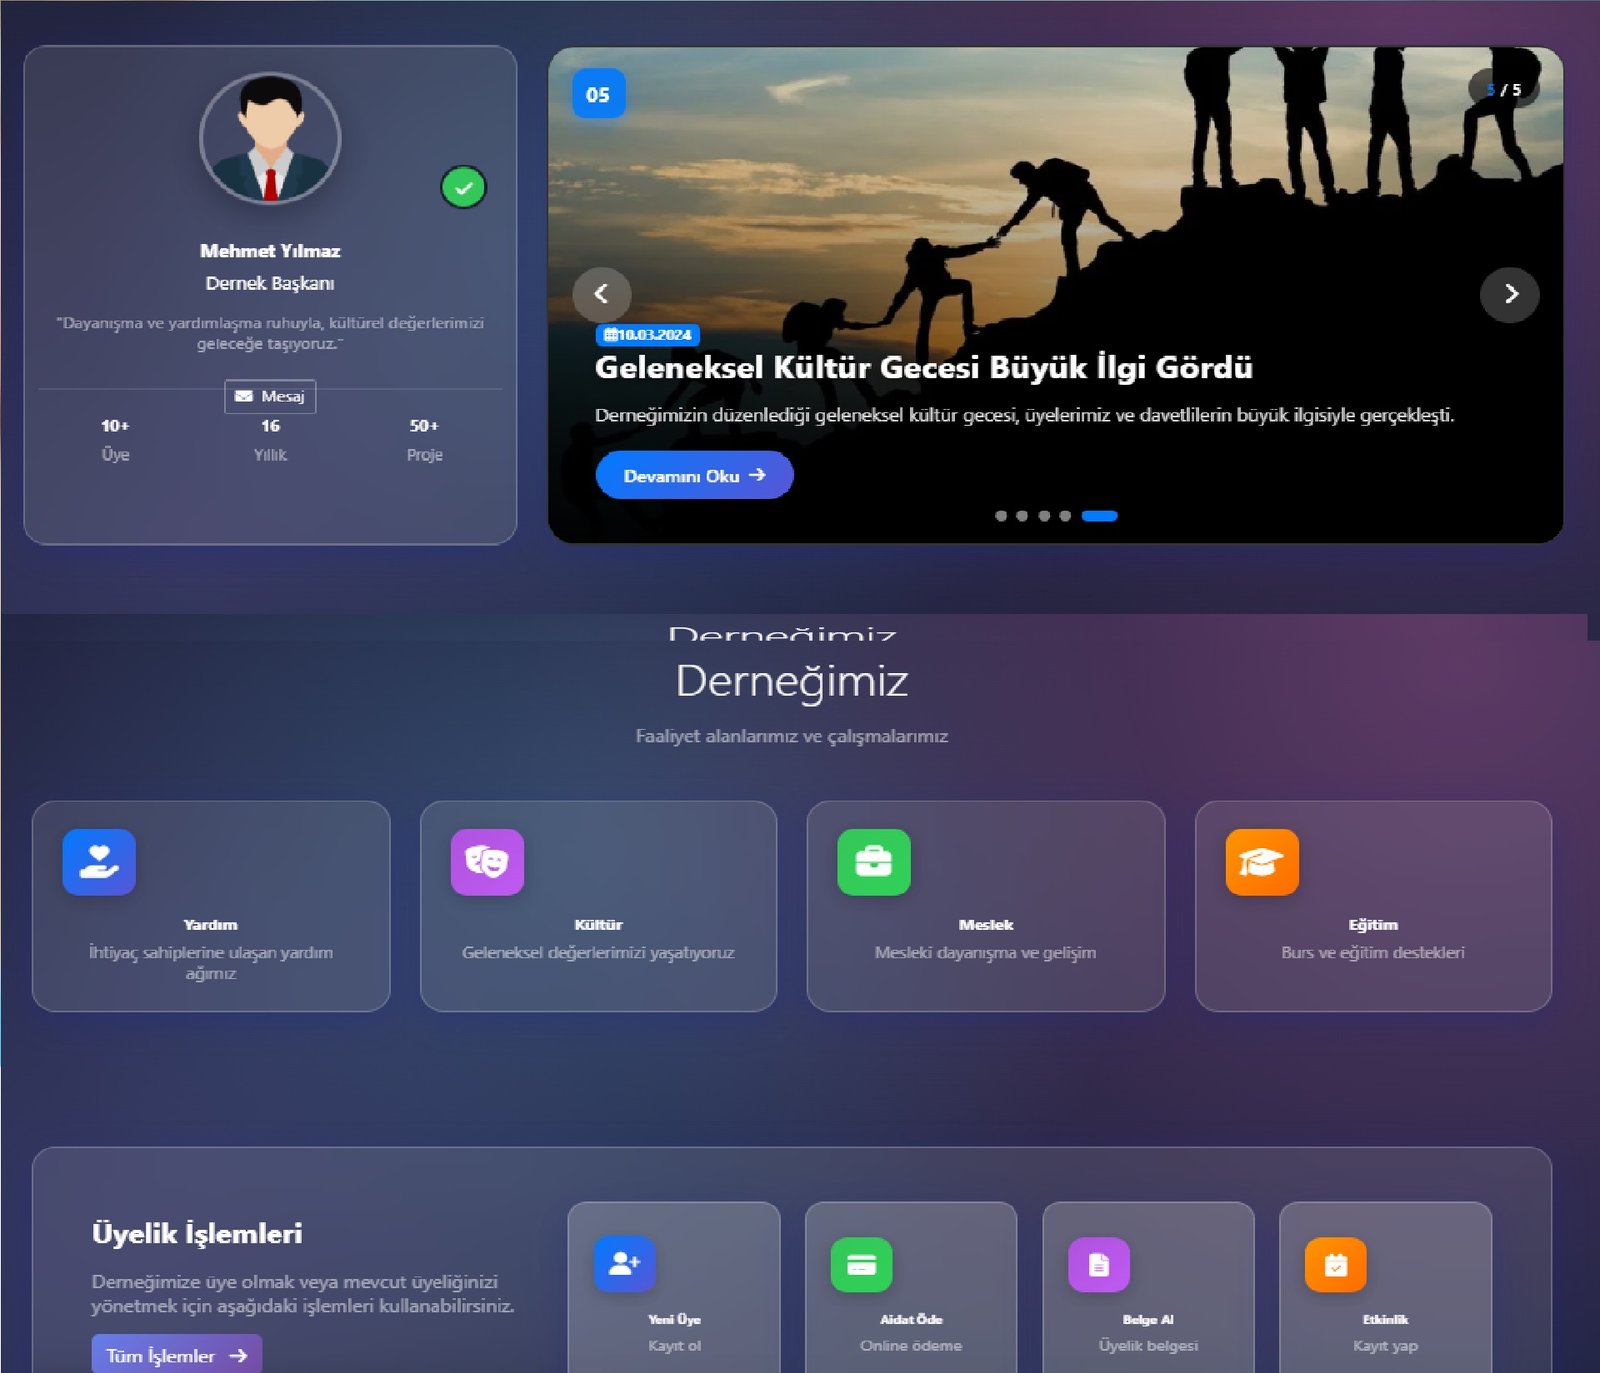This screenshot has width=1600, height=1373.
Task: Click Mehmet Yılmaz profile avatar
Action: 270,139
